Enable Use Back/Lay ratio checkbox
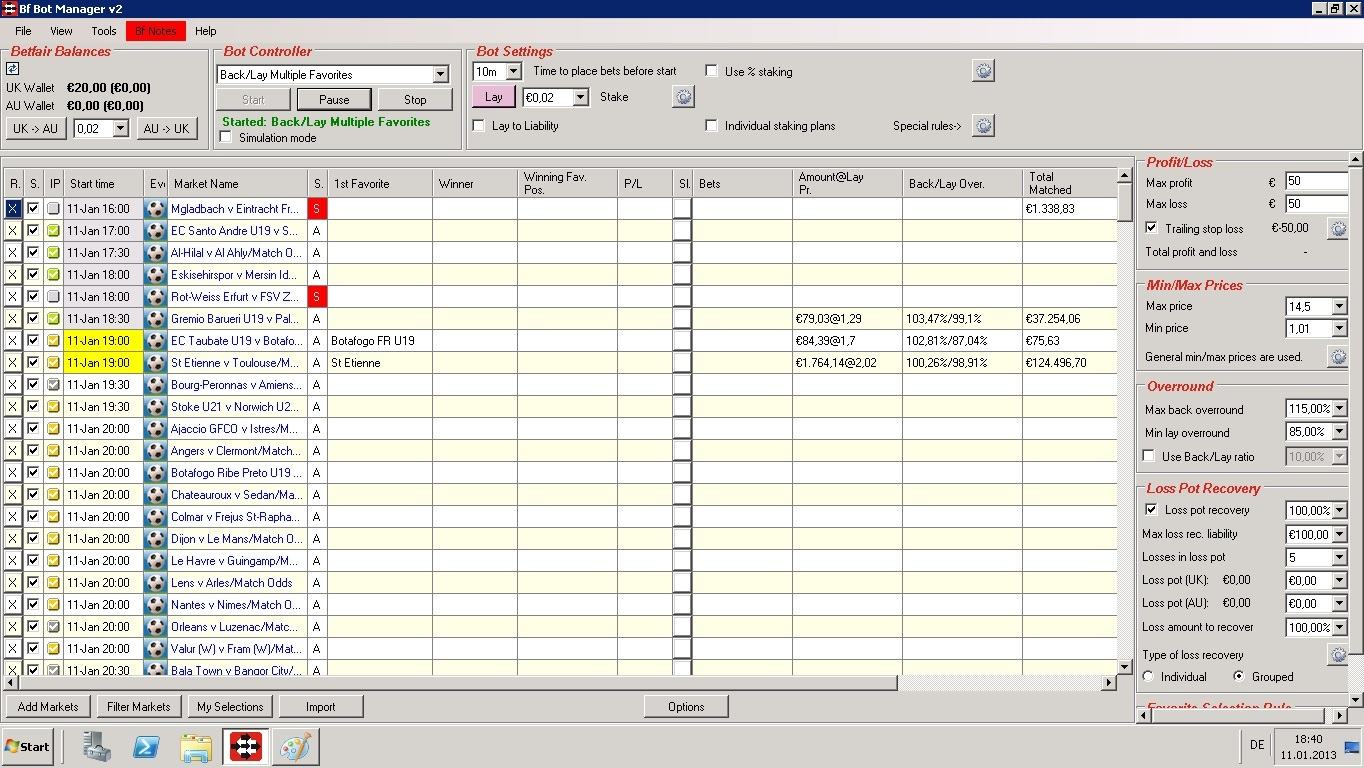 coord(1149,456)
